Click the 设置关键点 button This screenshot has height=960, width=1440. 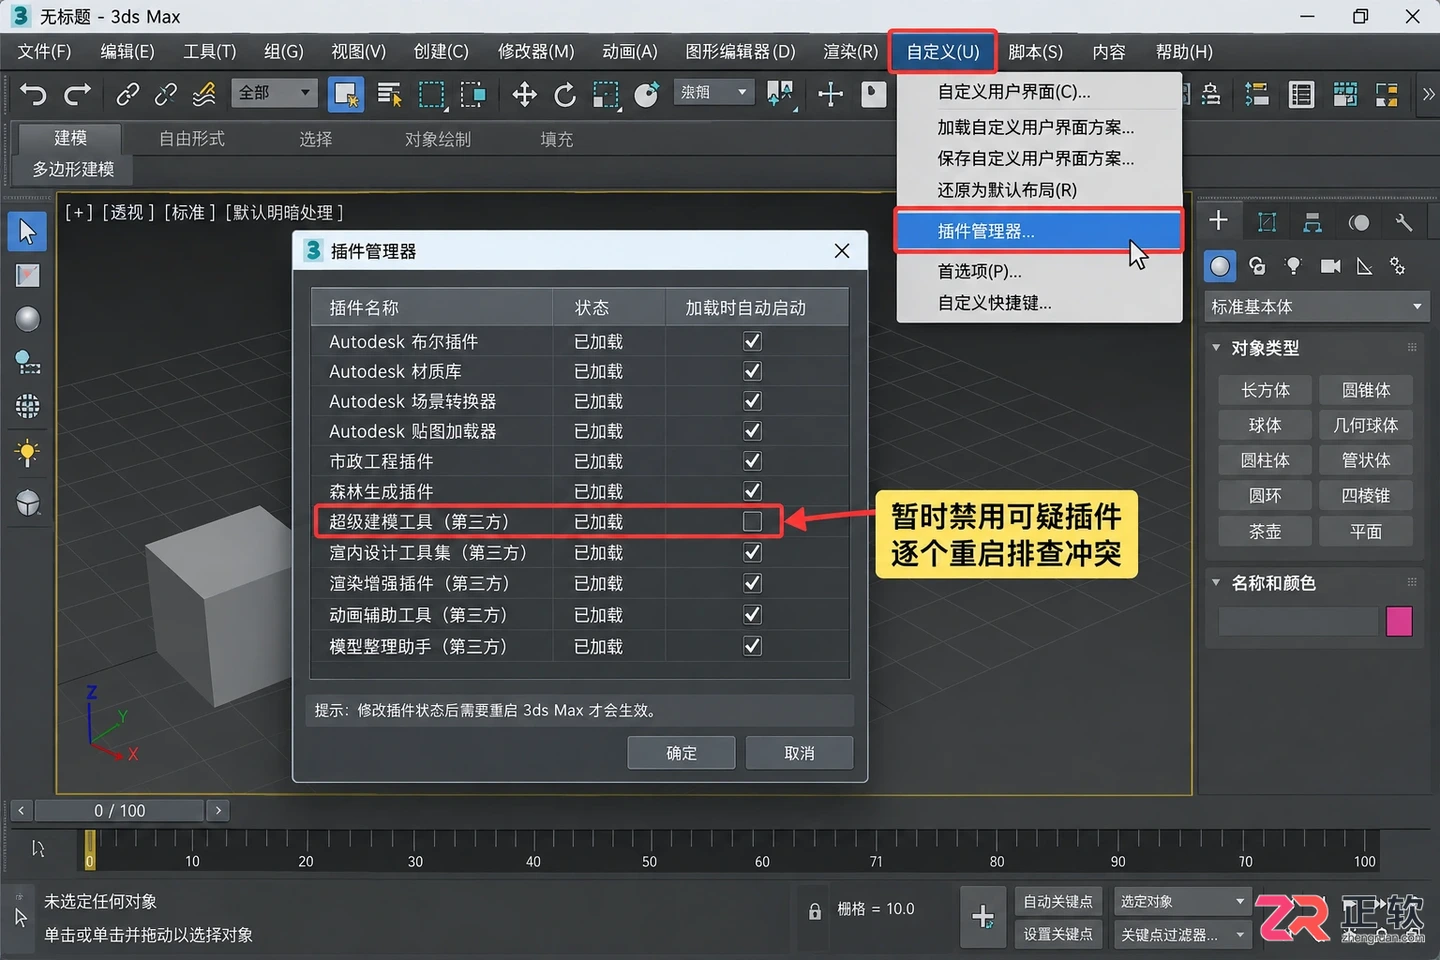tap(1058, 935)
